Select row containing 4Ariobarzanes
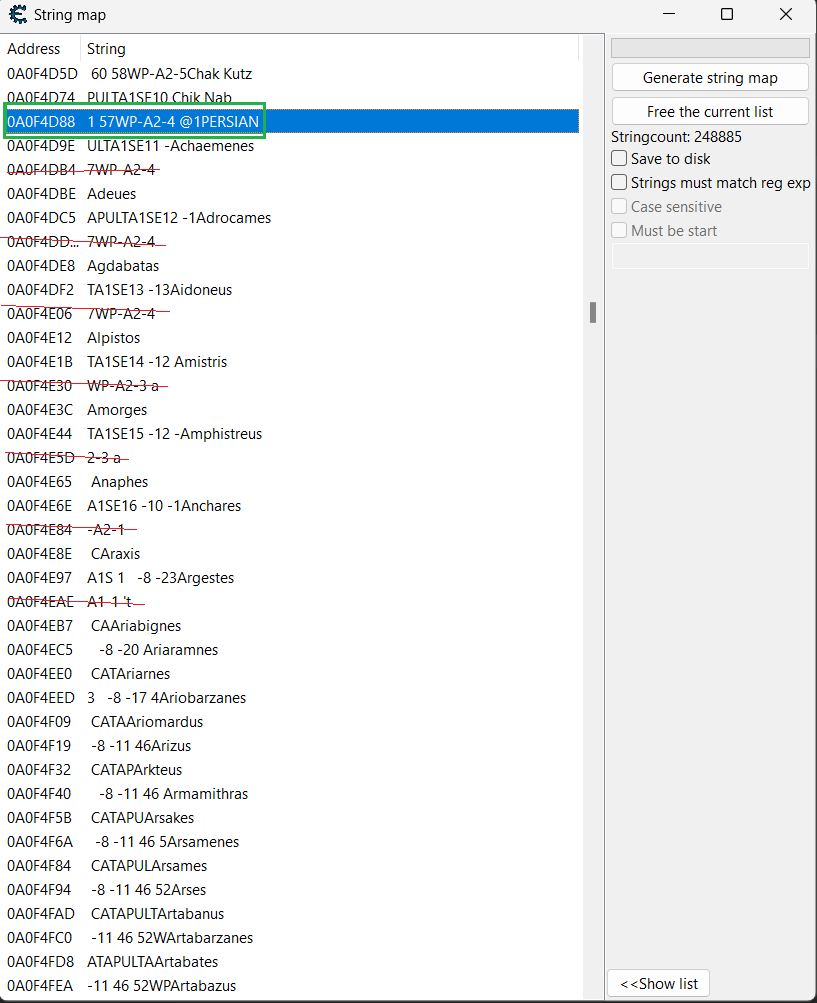 (290, 697)
